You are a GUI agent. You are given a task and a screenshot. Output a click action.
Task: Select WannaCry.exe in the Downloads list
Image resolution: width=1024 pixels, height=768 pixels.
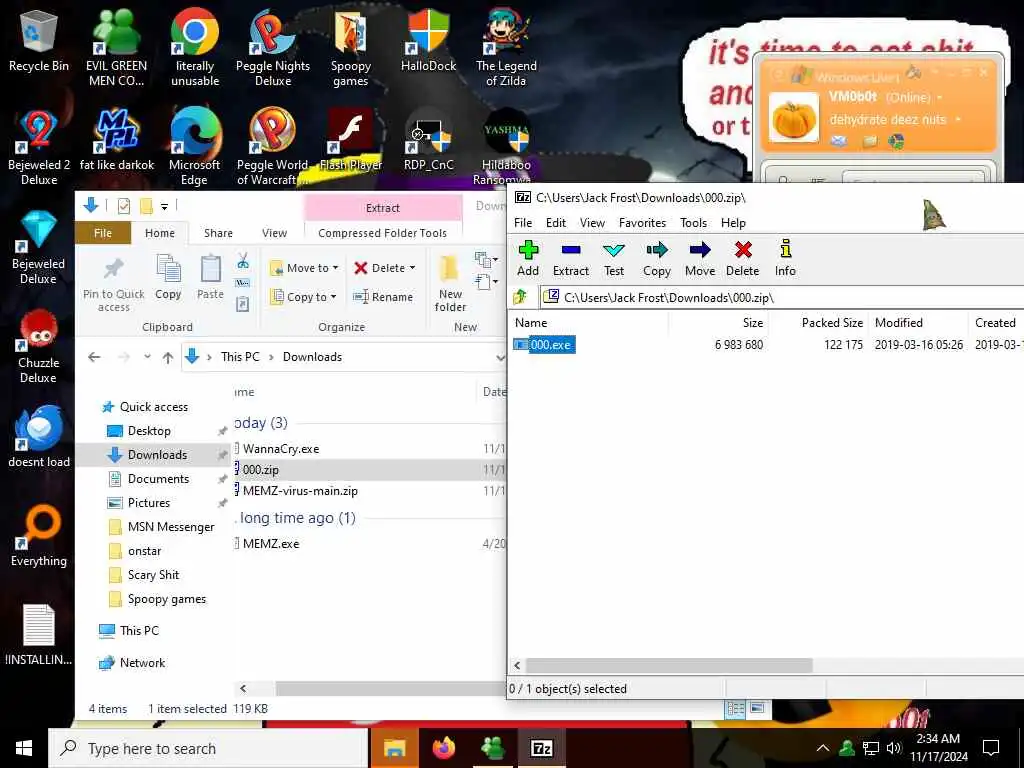click(x=281, y=449)
